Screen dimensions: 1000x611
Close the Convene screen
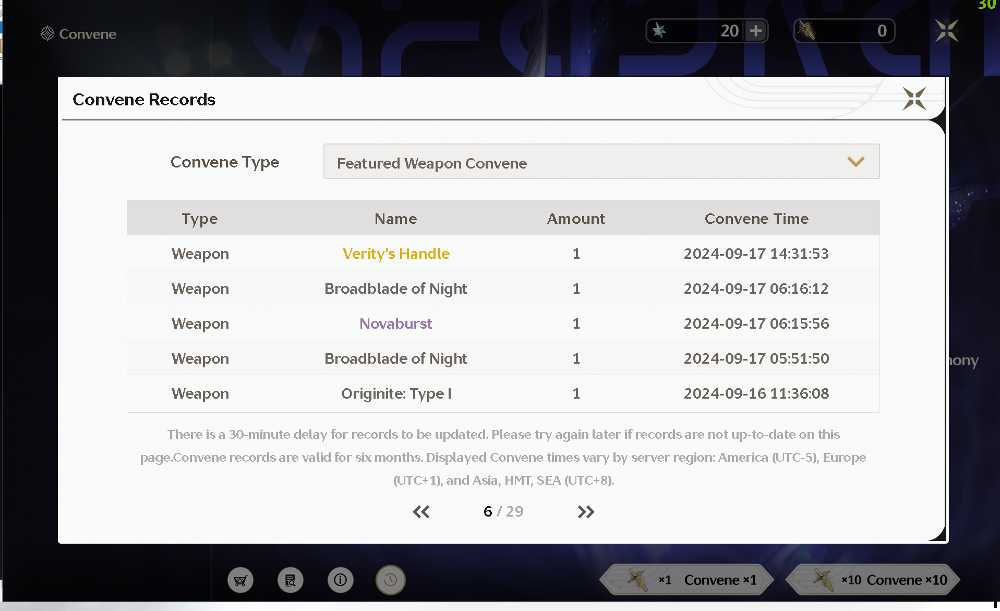[x=946, y=31]
